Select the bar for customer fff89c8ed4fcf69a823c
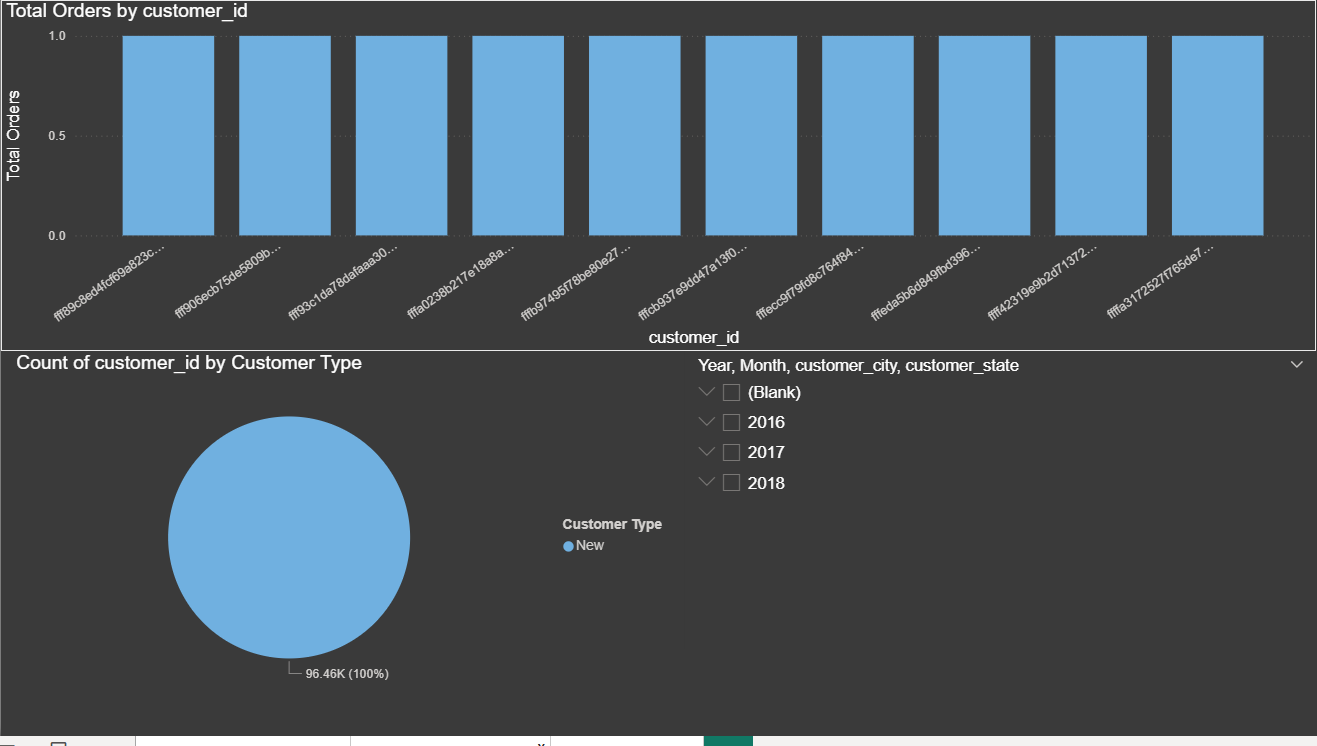1317x746 pixels. (x=168, y=136)
